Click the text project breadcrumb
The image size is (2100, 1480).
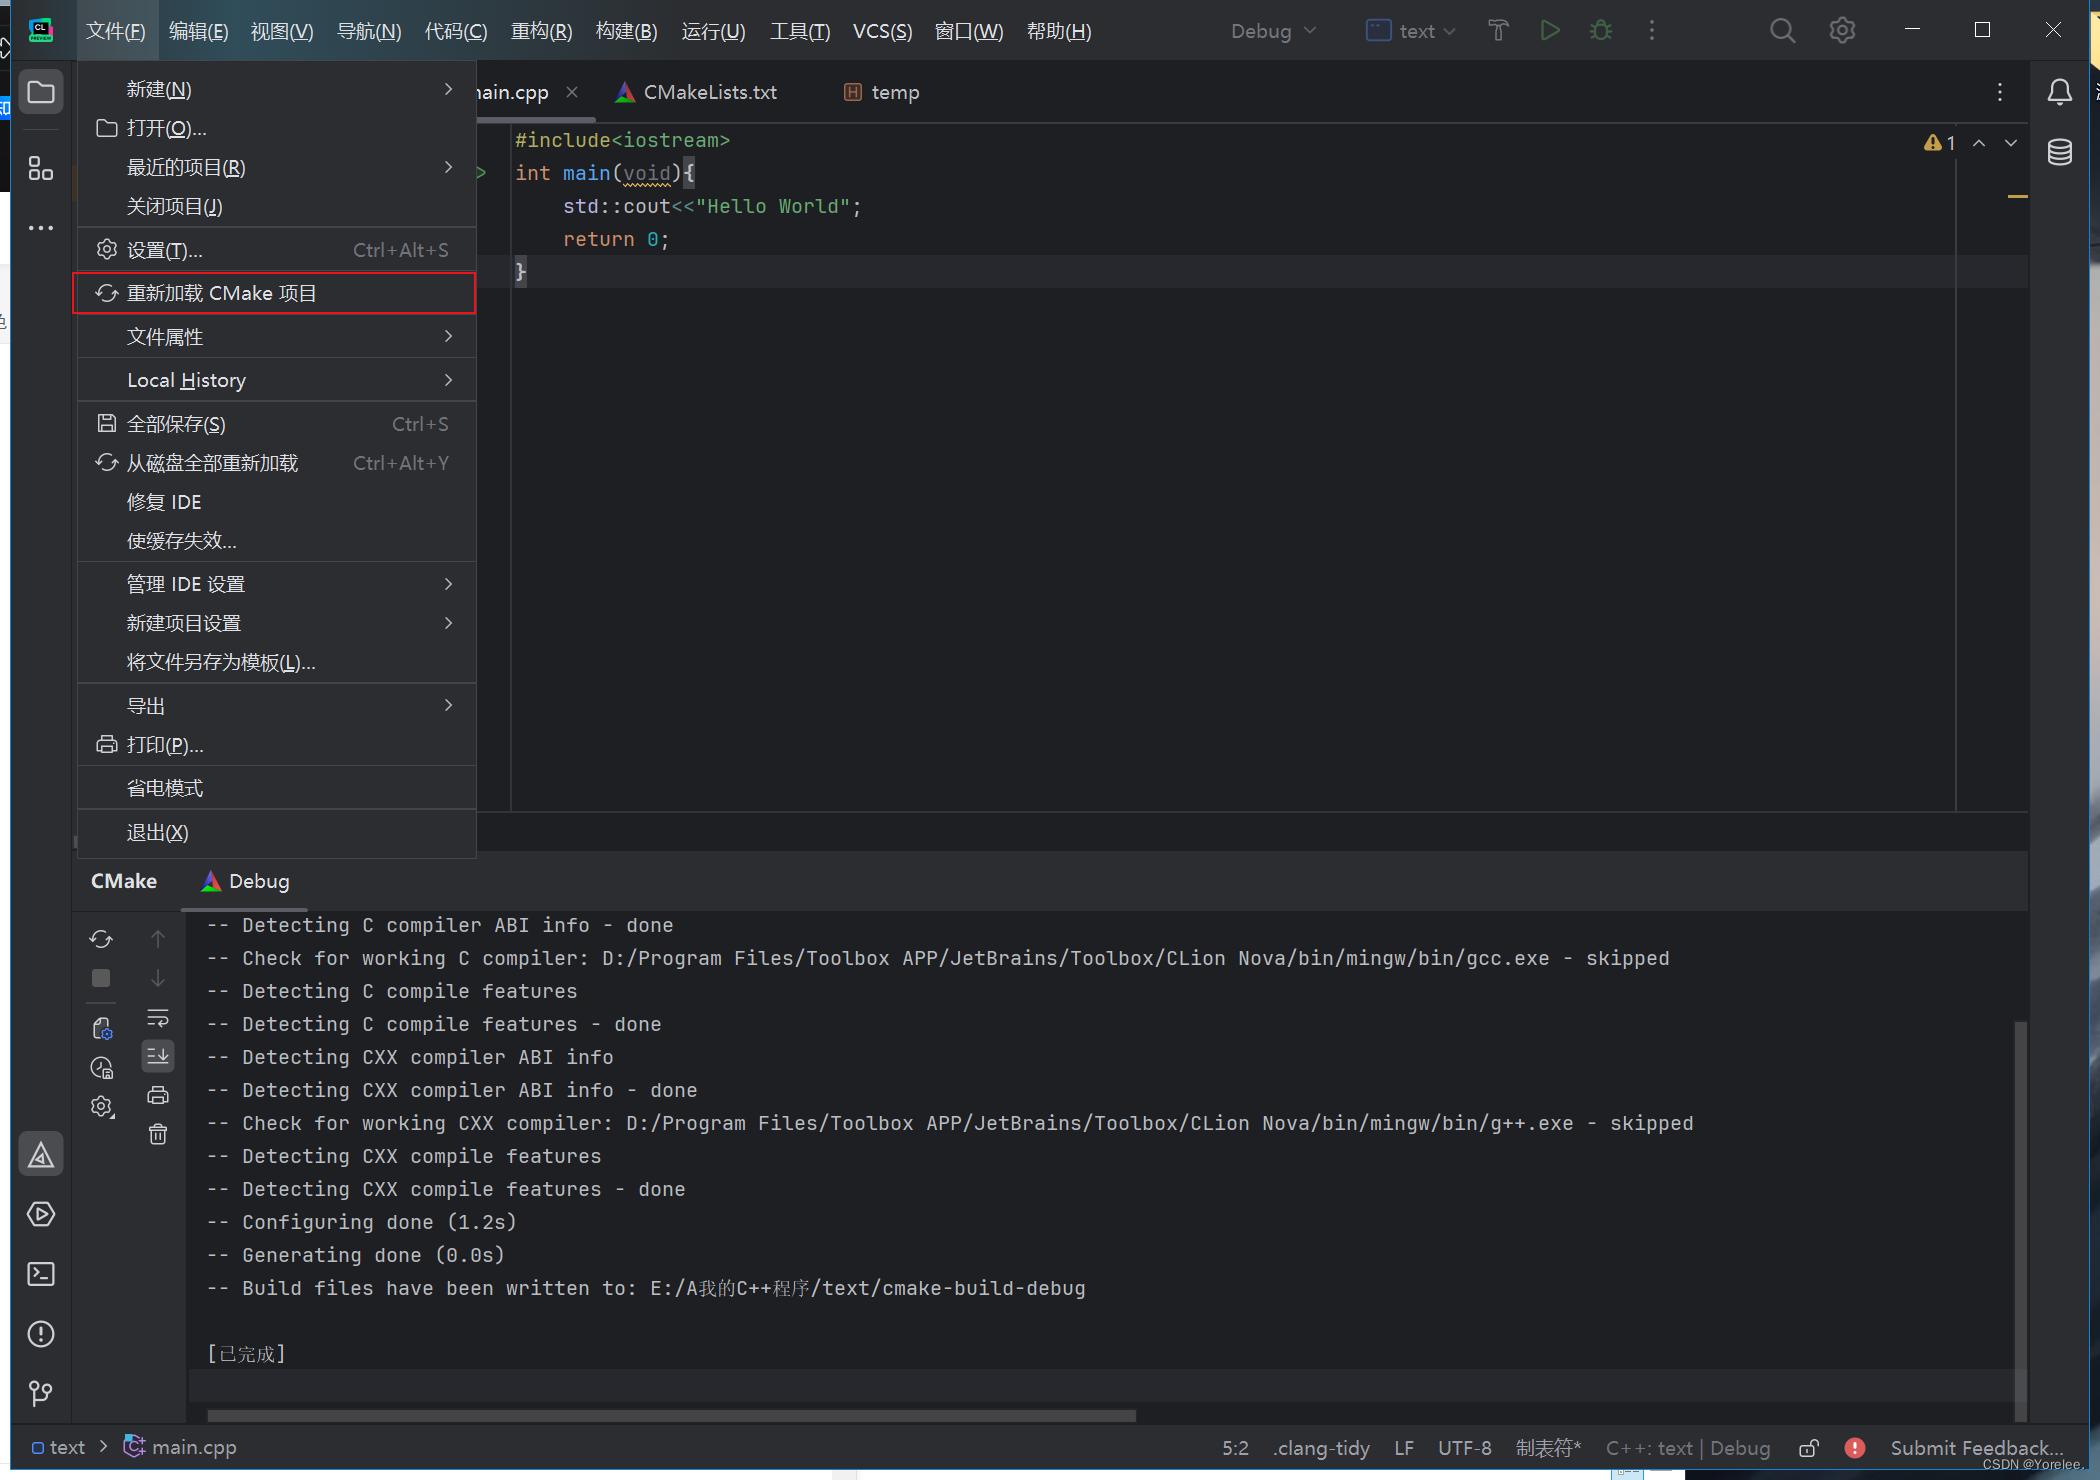[x=58, y=1447]
